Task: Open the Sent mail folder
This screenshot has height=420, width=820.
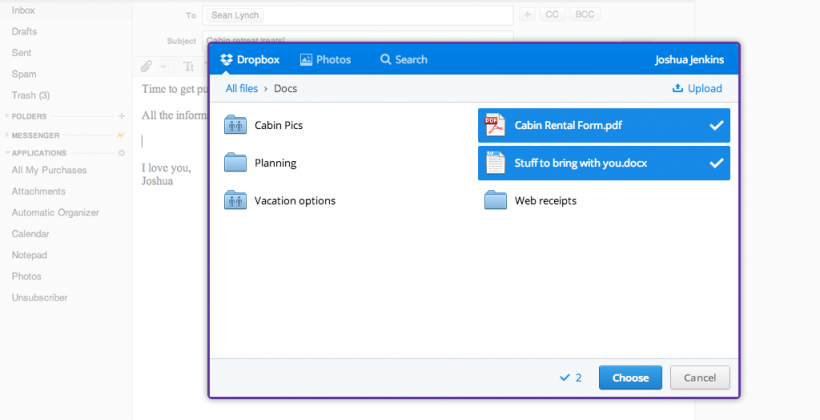Action: click(21, 53)
